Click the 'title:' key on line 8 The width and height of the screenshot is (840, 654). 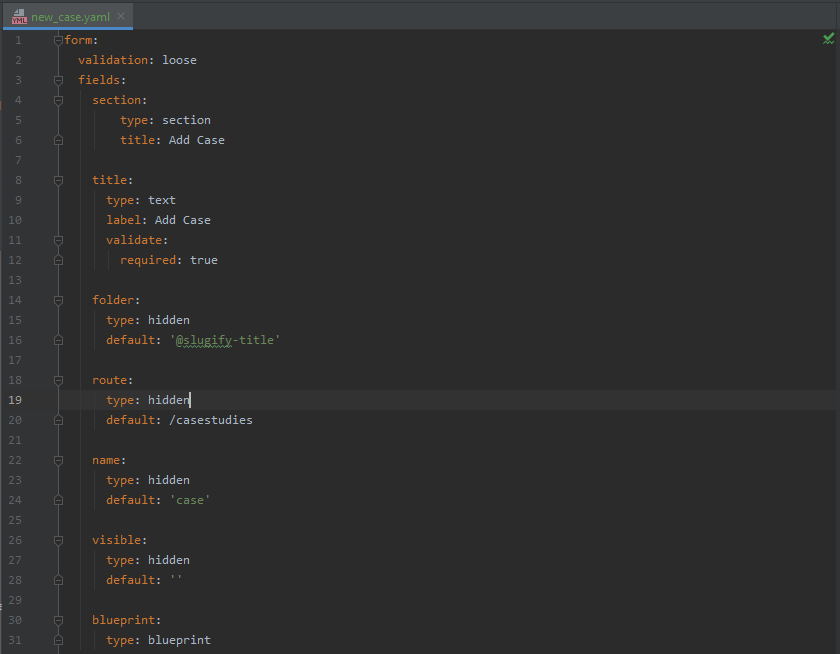tap(112, 180)
